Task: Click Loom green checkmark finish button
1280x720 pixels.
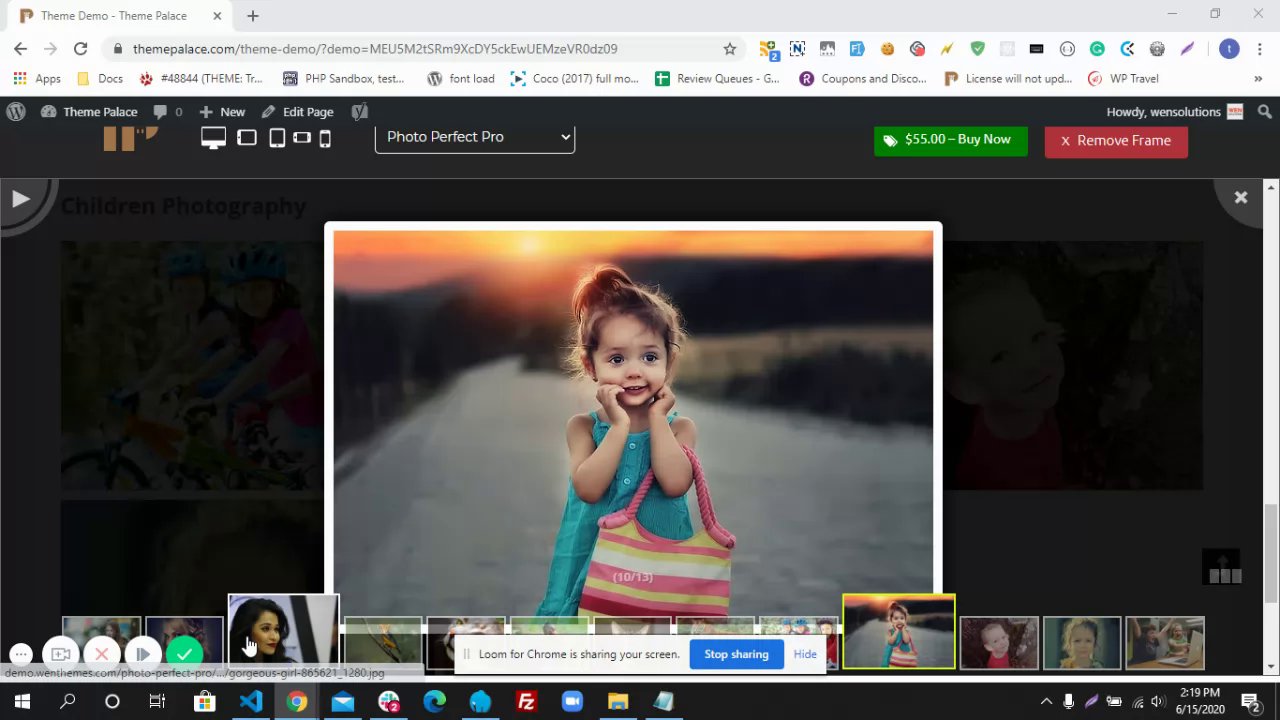Action: [184, 654]
